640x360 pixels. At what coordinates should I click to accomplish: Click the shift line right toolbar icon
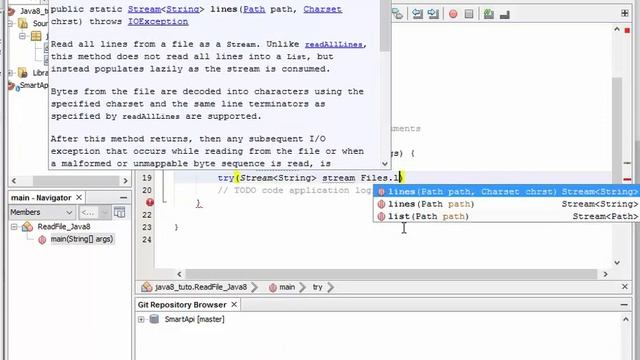pos(433,14)
